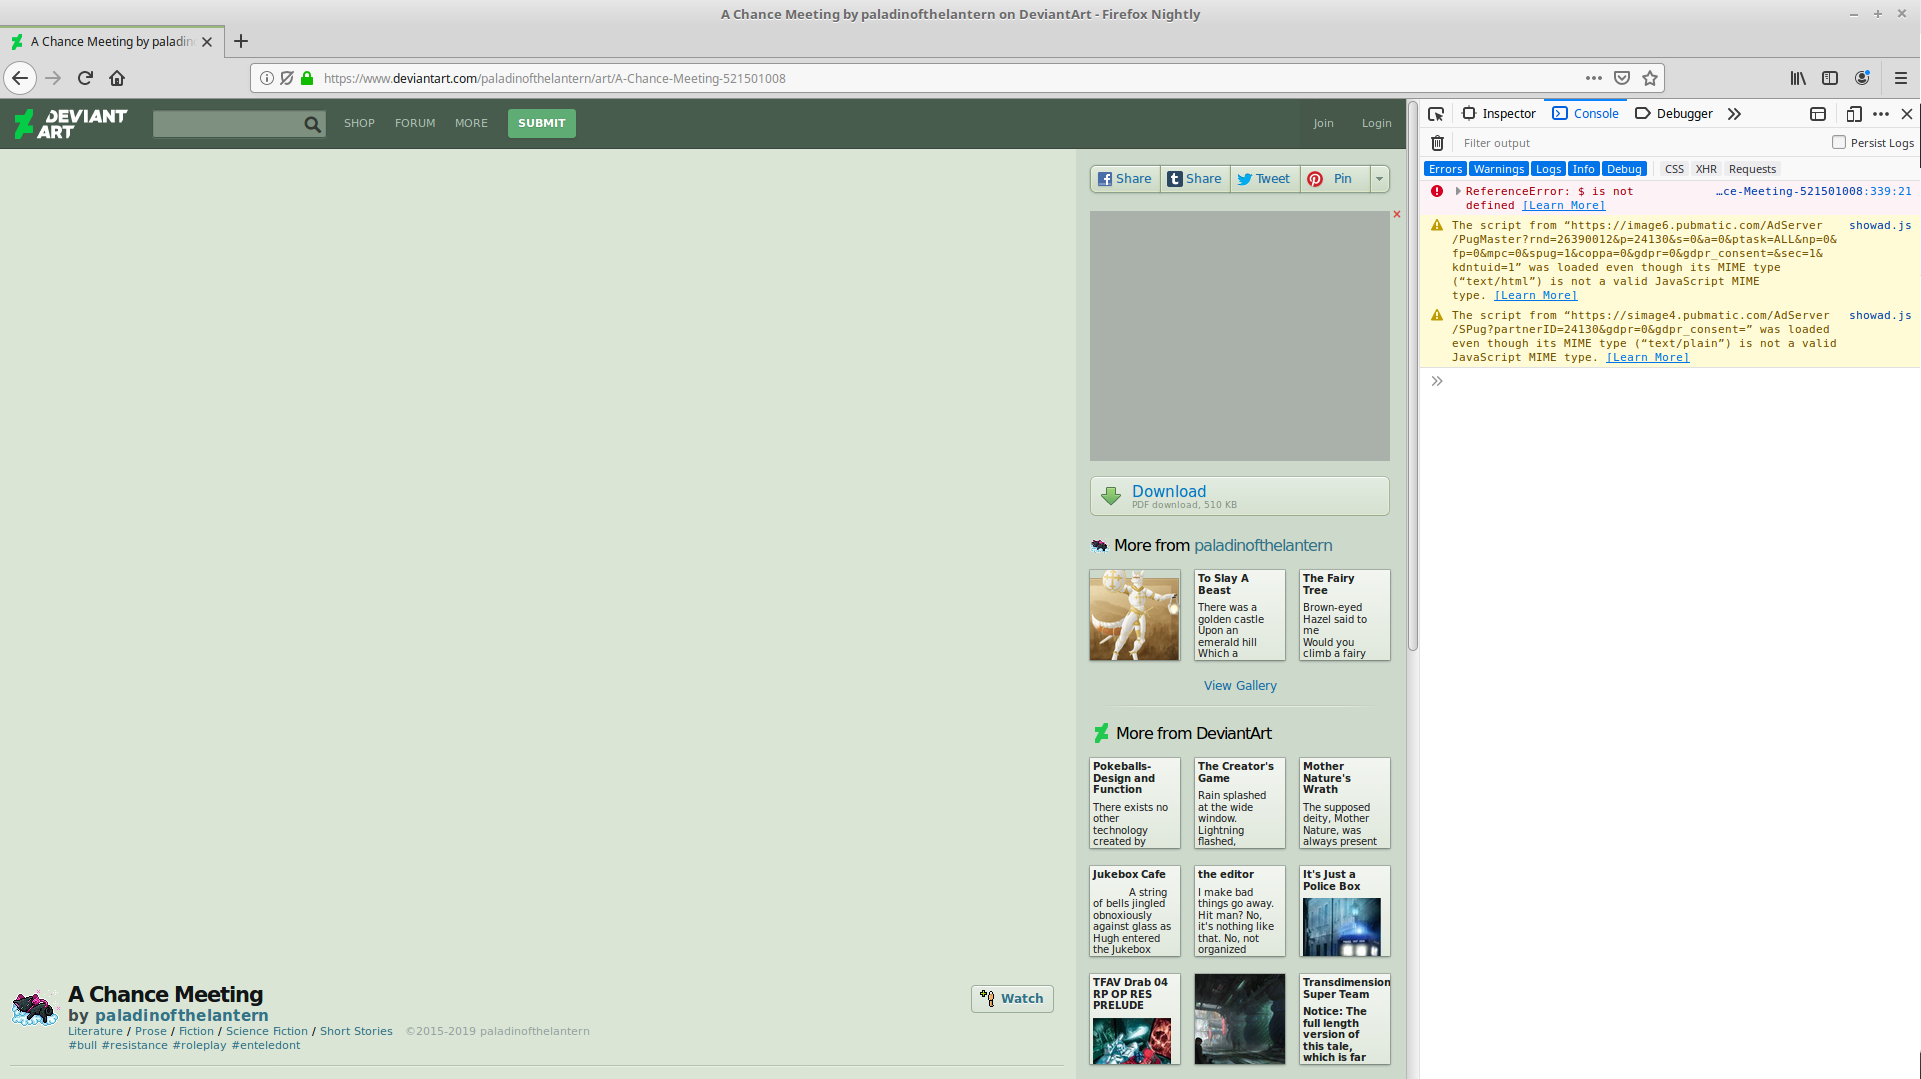Open the sidebar icon in Firefox toolbar
Screen dimensions: 1921x1079
point(1831,78)
